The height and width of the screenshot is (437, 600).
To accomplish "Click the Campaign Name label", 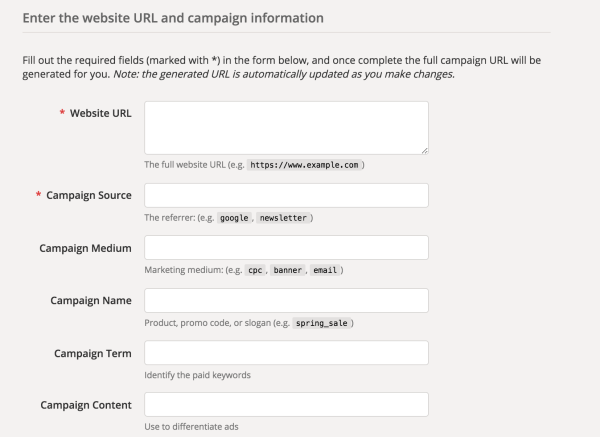I will pos(91,301).
